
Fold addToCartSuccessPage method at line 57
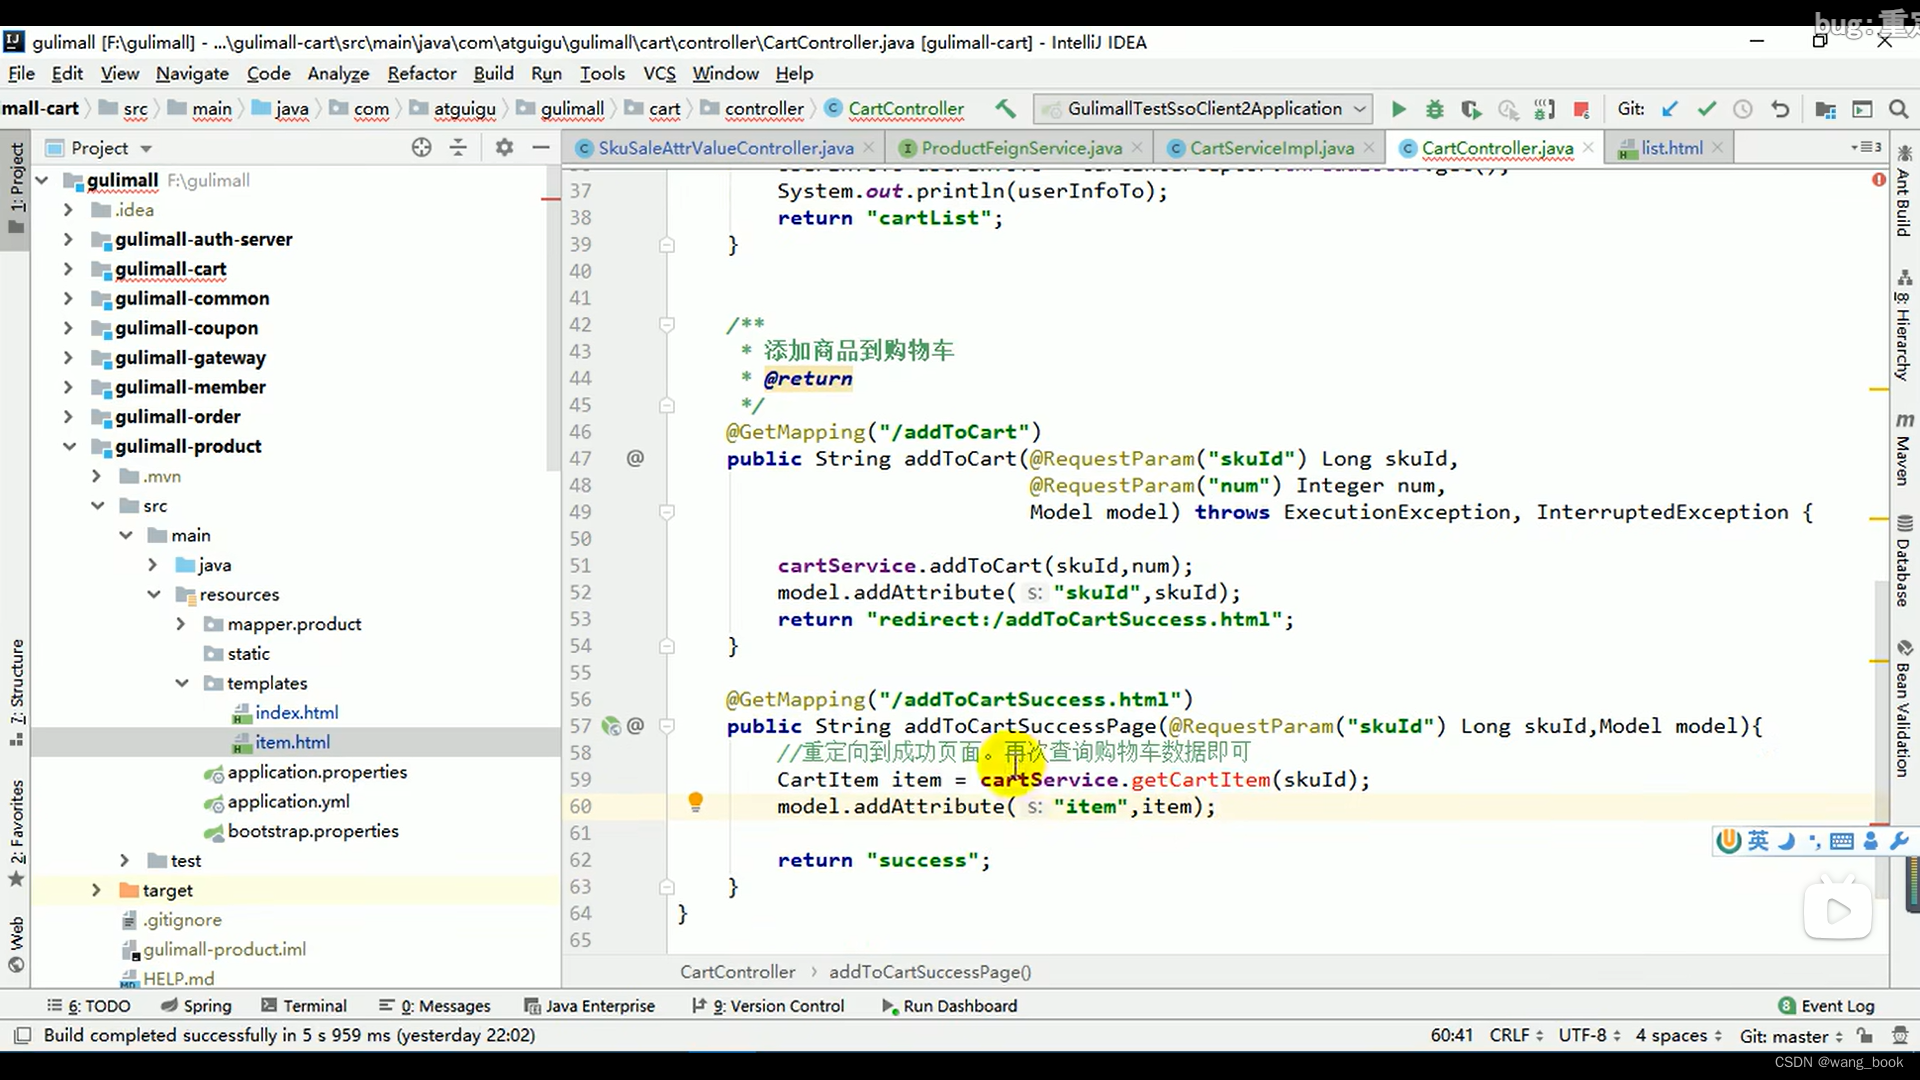pos(667,726)
